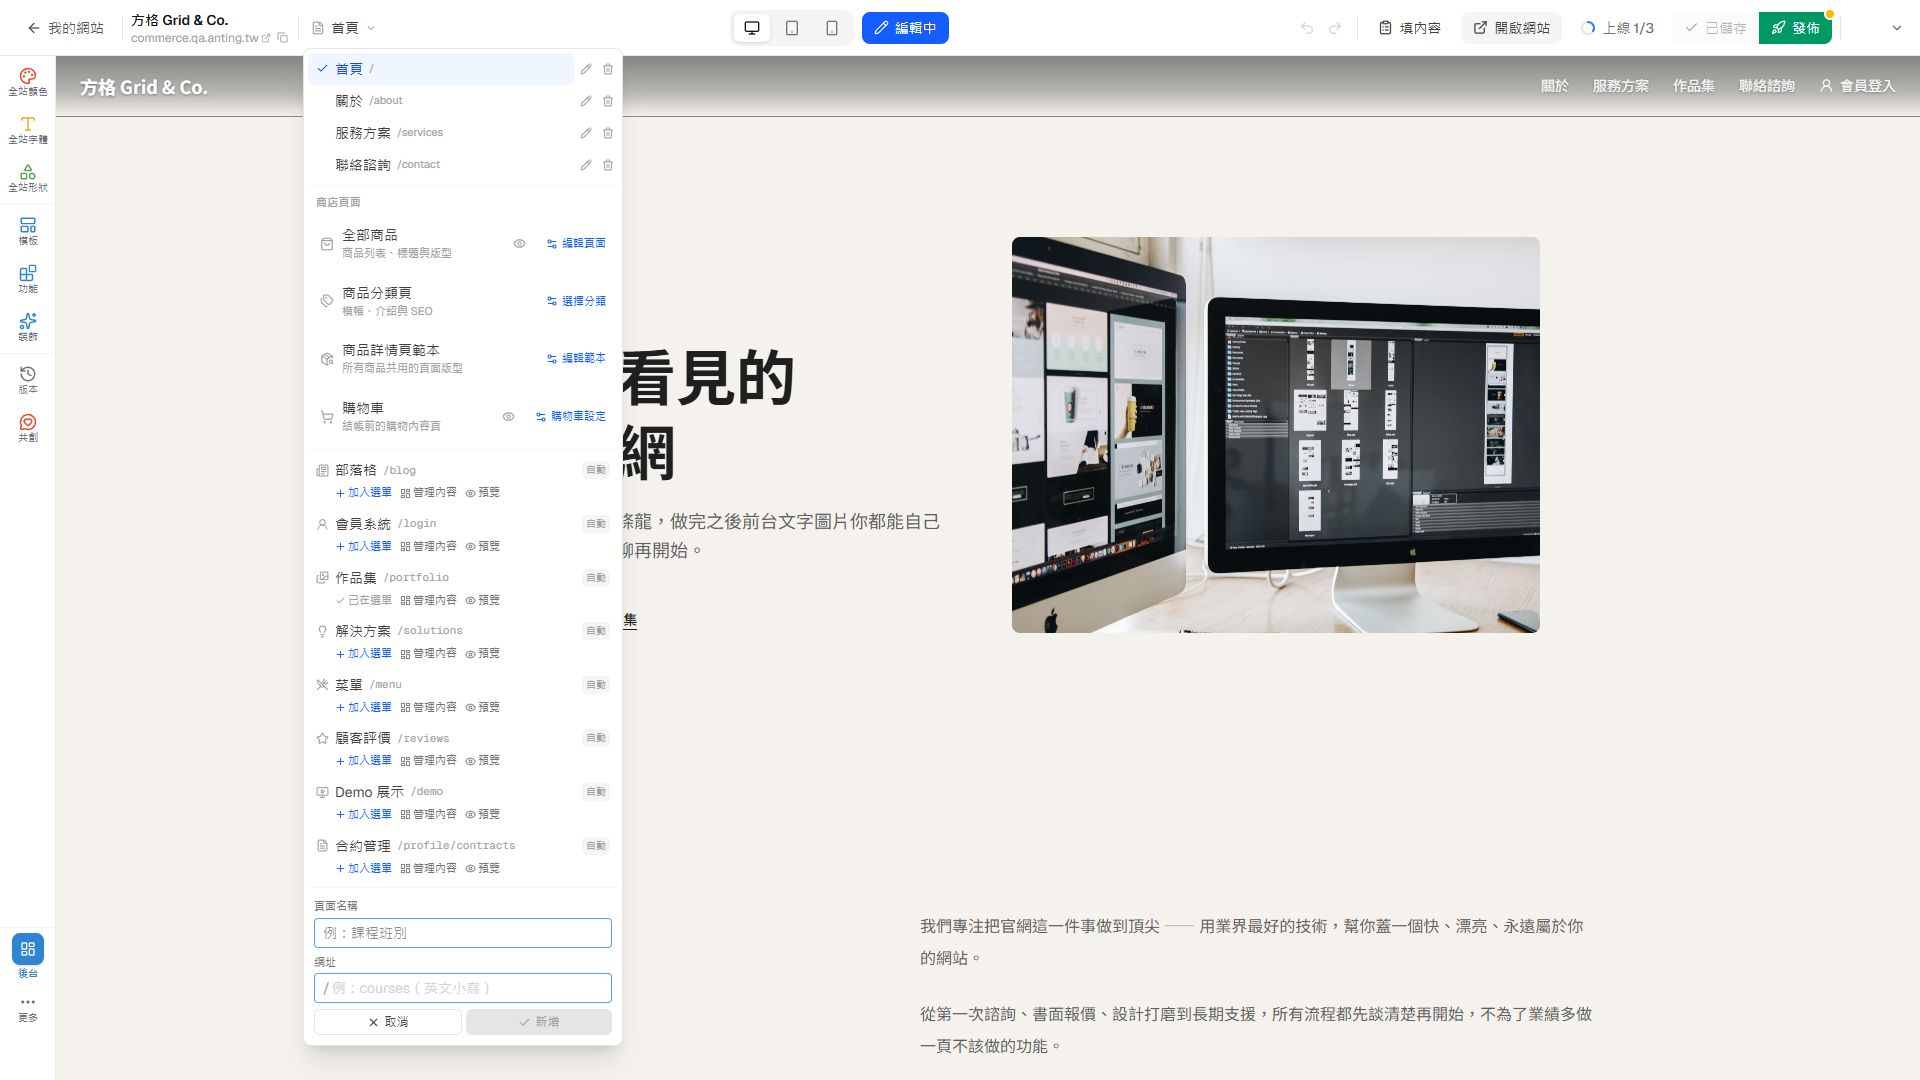Edit the 首頁 page with pencil icon
The height and width of the screenshot is (1080, 1920).
click(x=586, y=69)
